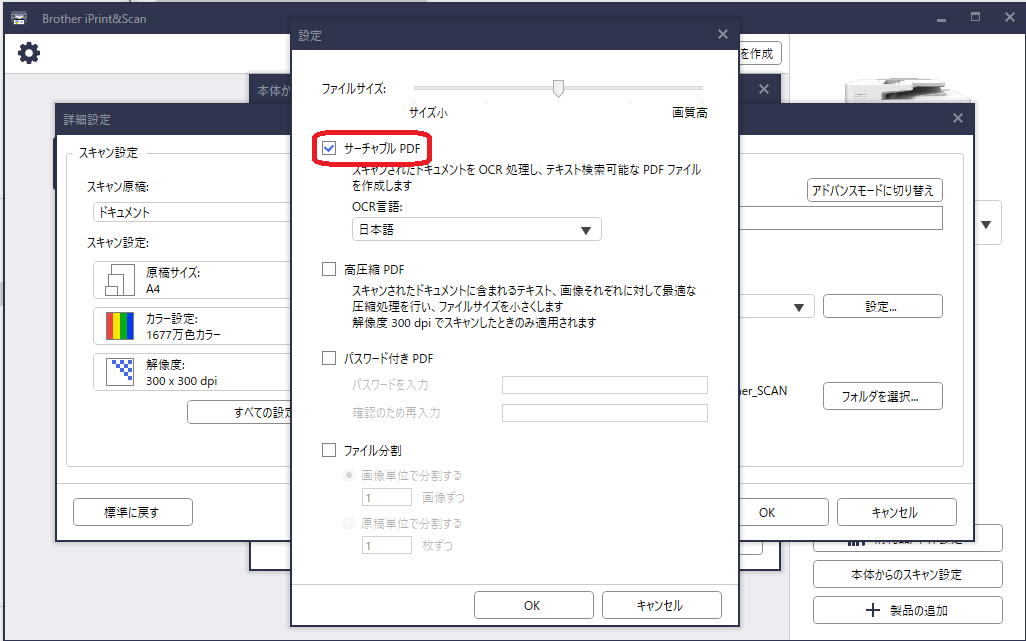Click the 標準に戻す button
The height and width of the screenshot is (641, 1026).
pos(133,512)
